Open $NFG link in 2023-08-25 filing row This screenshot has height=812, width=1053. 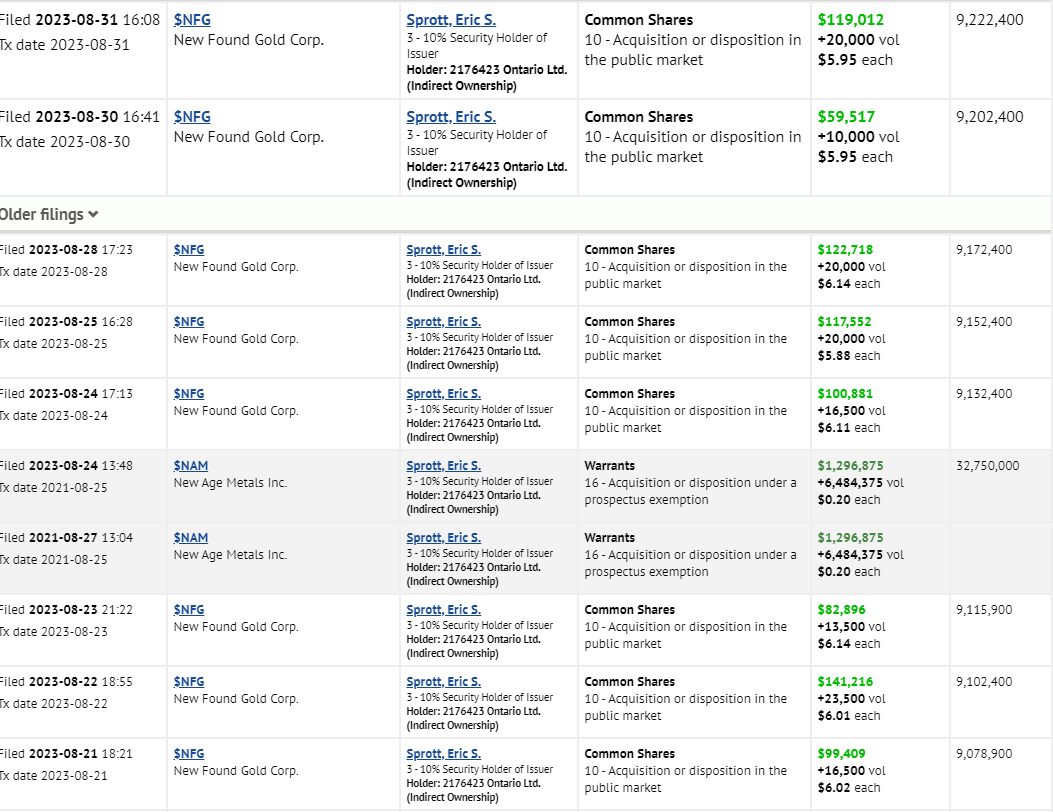[x=189, y=322]
